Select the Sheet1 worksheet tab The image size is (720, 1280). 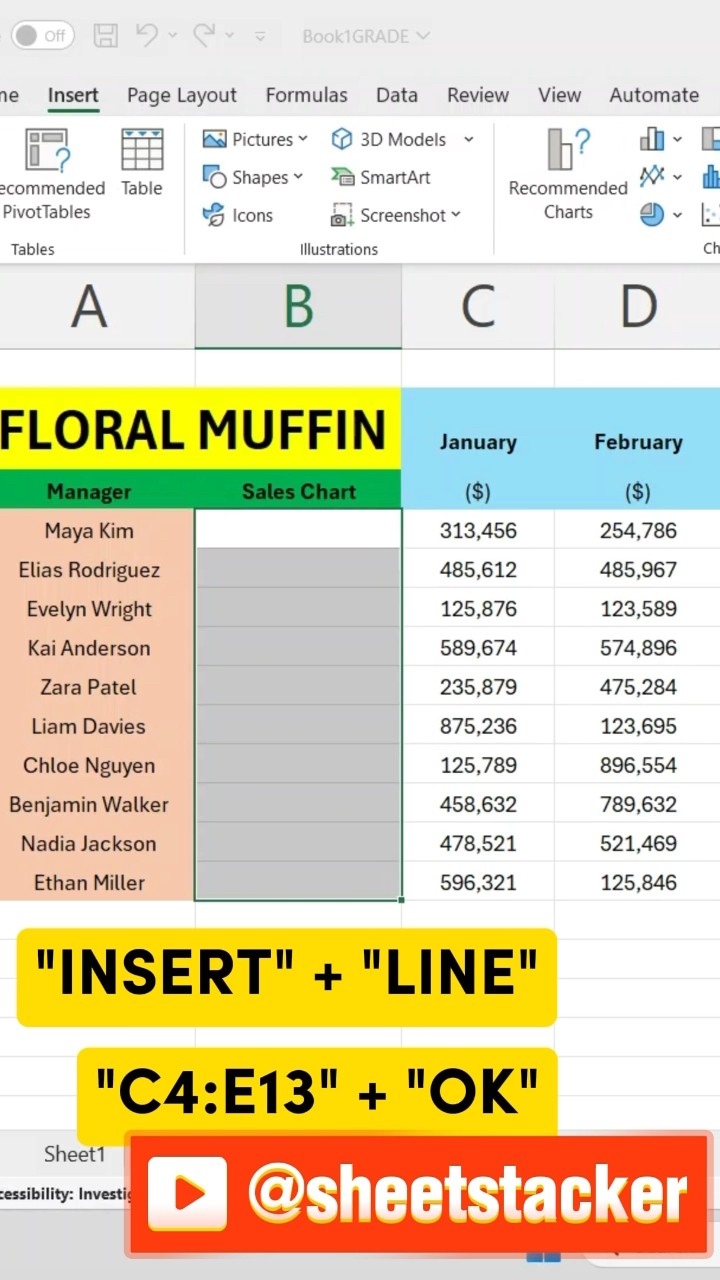coord(75,1154)
